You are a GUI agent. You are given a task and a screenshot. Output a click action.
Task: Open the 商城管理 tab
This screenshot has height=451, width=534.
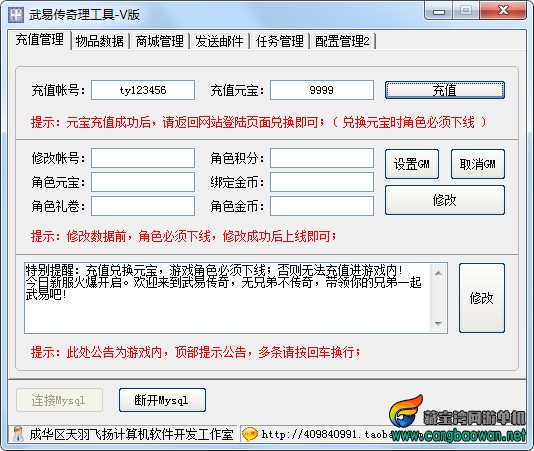click(159, 41)
